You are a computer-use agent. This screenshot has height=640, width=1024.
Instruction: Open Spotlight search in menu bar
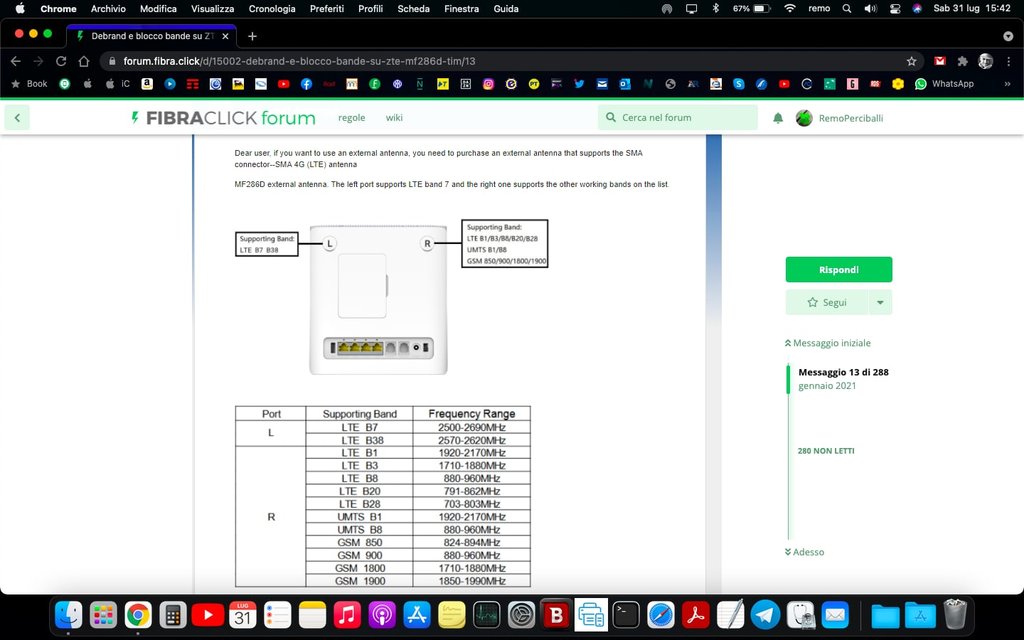pos(847,8)
